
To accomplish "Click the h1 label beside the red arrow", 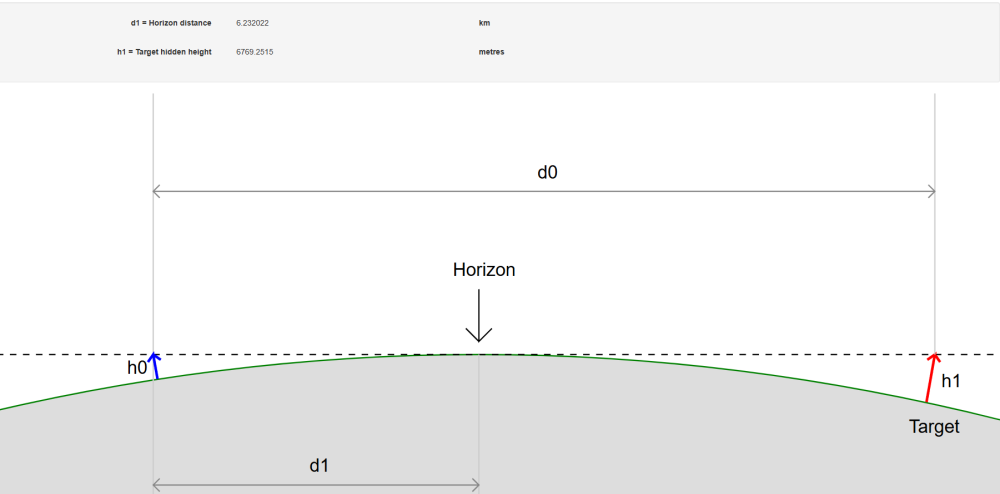I will point(951,381).
